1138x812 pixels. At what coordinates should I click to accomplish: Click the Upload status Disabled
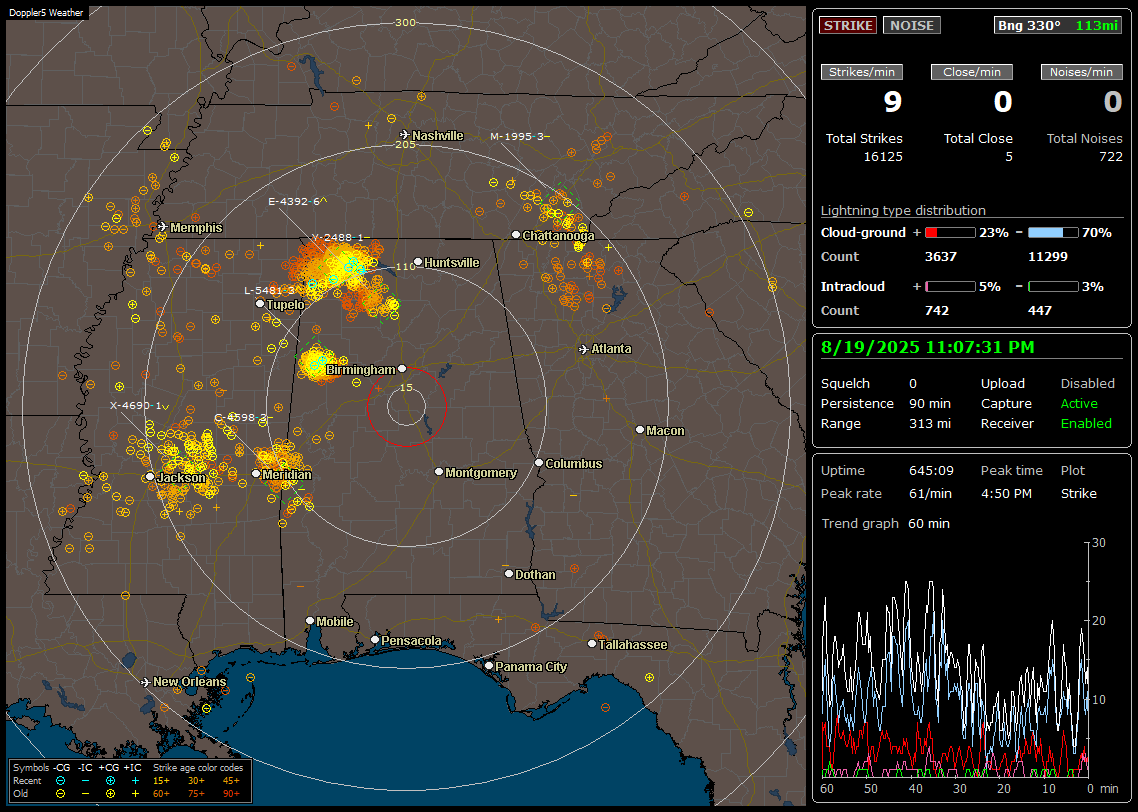click(1087, 384)
